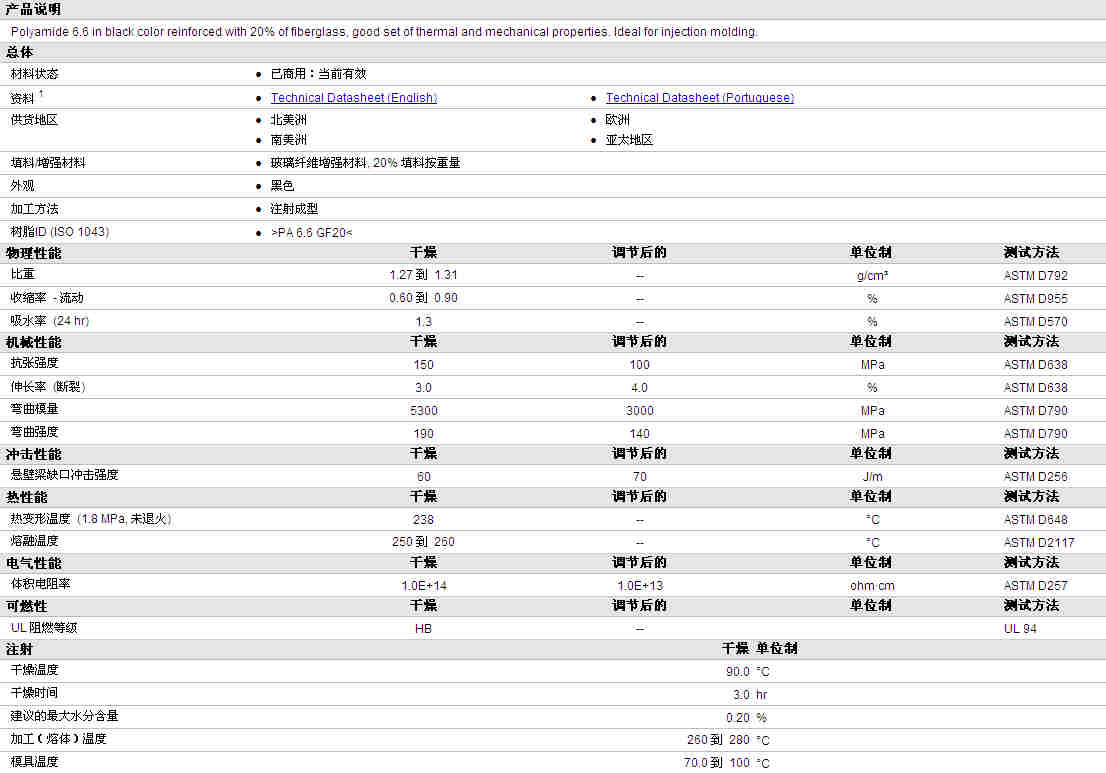Select the 可燃性 section header

(26, 606)
